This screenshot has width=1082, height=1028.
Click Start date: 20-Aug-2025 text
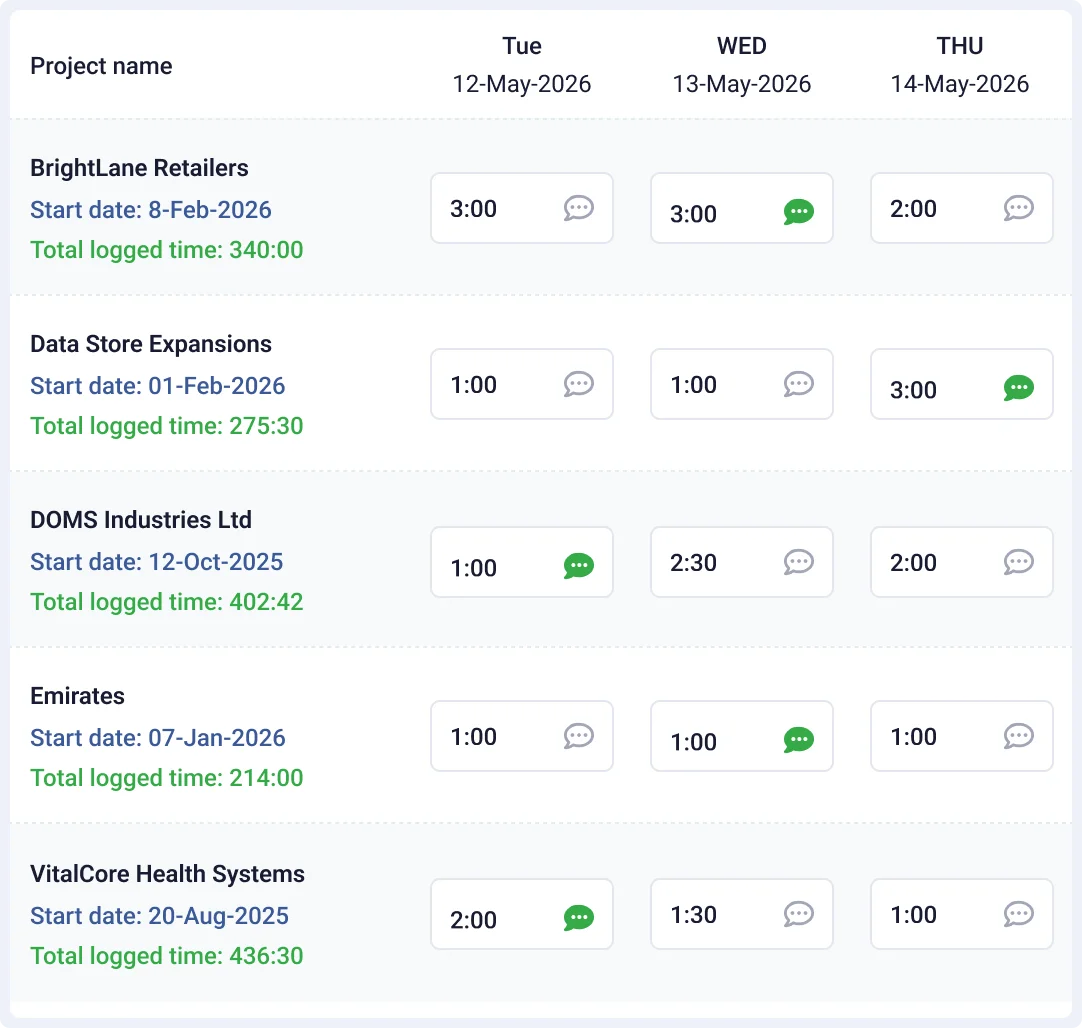(159, 916)
